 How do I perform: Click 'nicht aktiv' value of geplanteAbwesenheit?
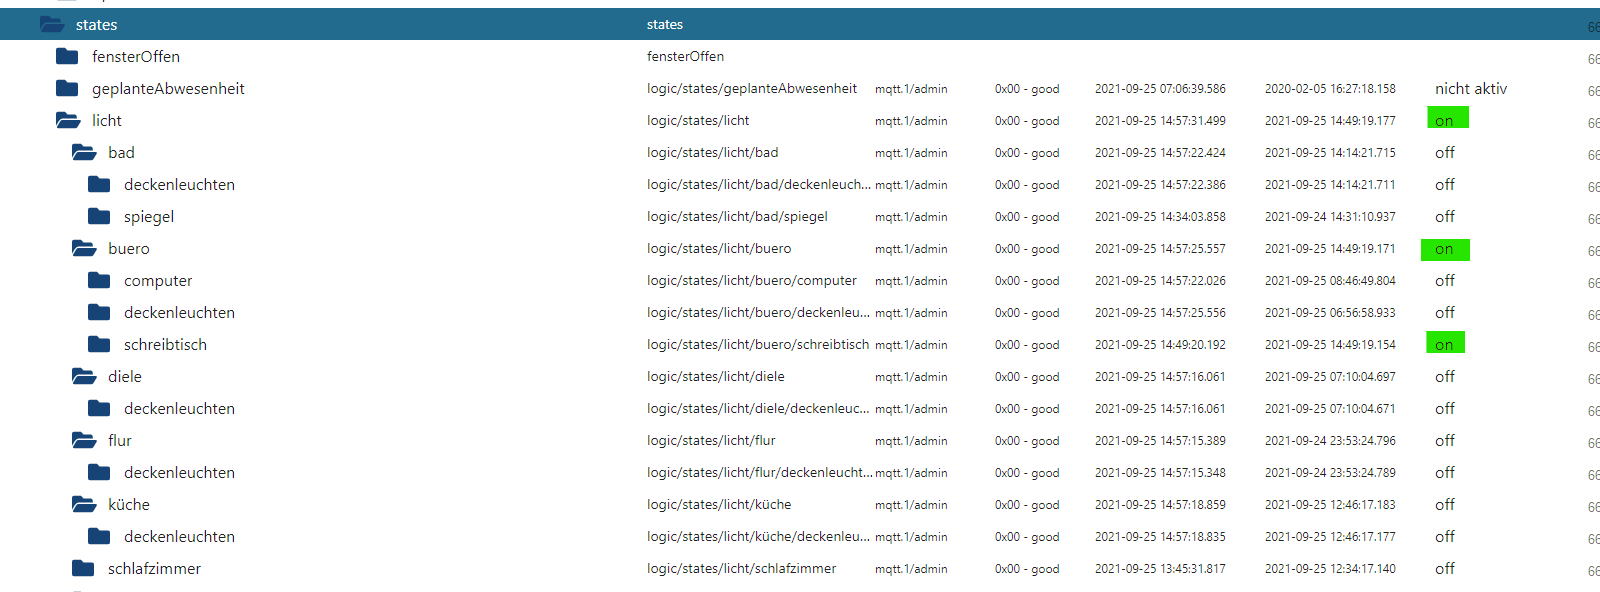1471,89
